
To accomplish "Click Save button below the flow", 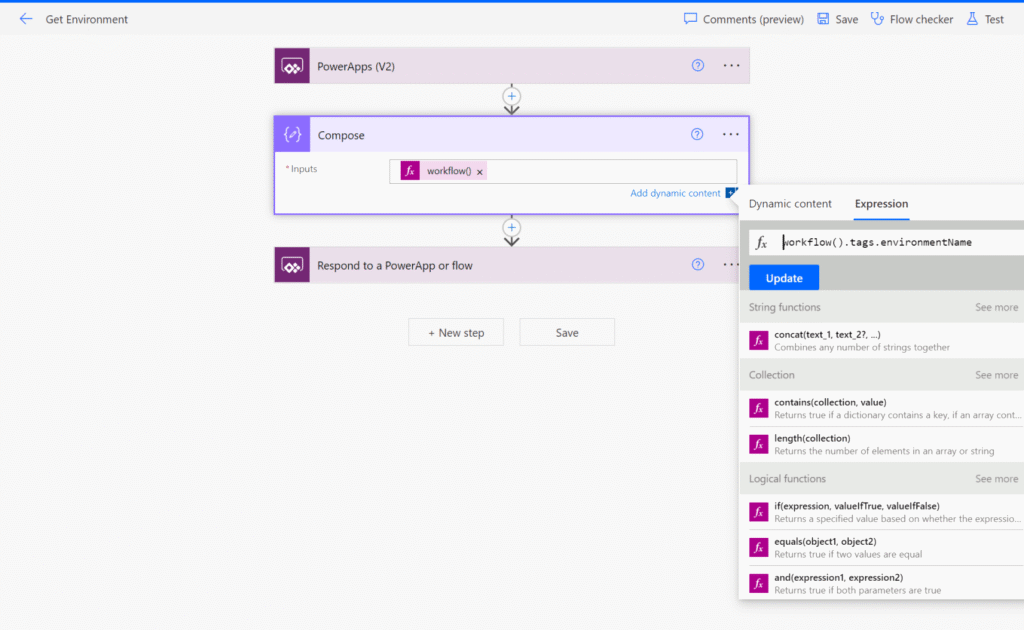I will (x=567, y=332).
